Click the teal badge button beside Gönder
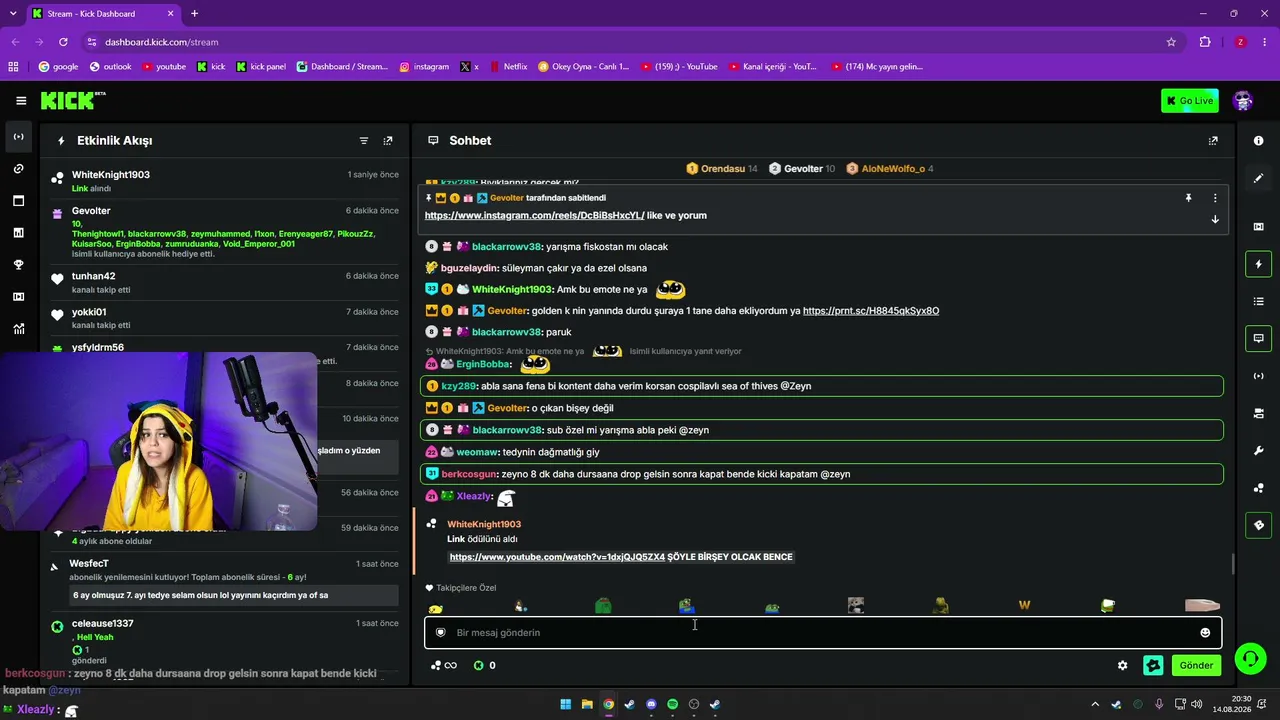This screenshot has width=1280, height=720. [x=1153, y=665]
